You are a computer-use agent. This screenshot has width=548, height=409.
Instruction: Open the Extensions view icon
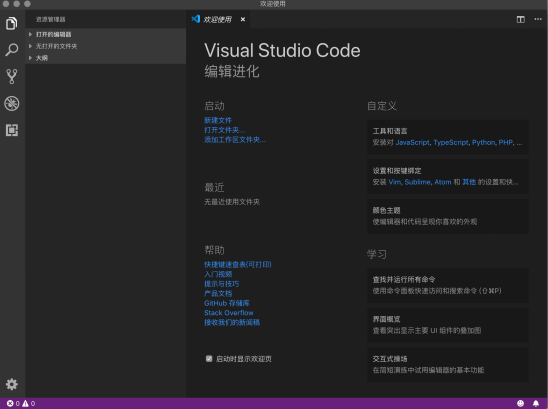(x=12, y=130)
